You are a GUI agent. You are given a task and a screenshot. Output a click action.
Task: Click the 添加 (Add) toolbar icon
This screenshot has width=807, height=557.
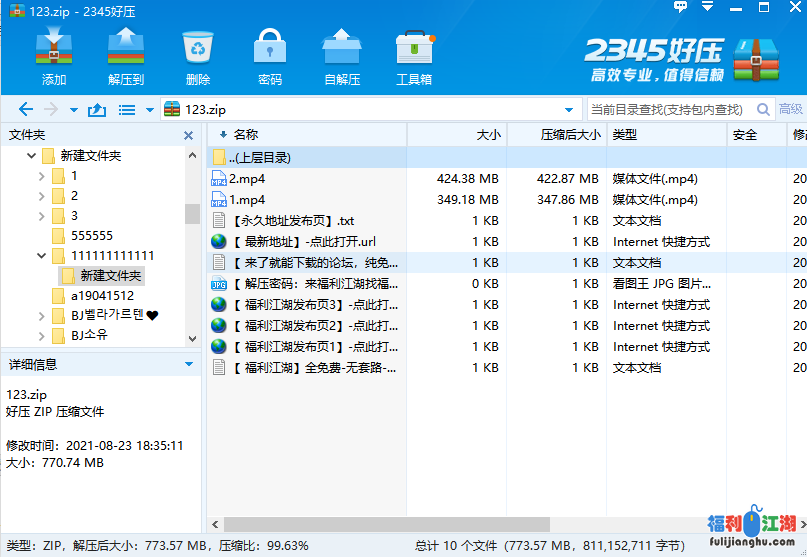[54, 56]
